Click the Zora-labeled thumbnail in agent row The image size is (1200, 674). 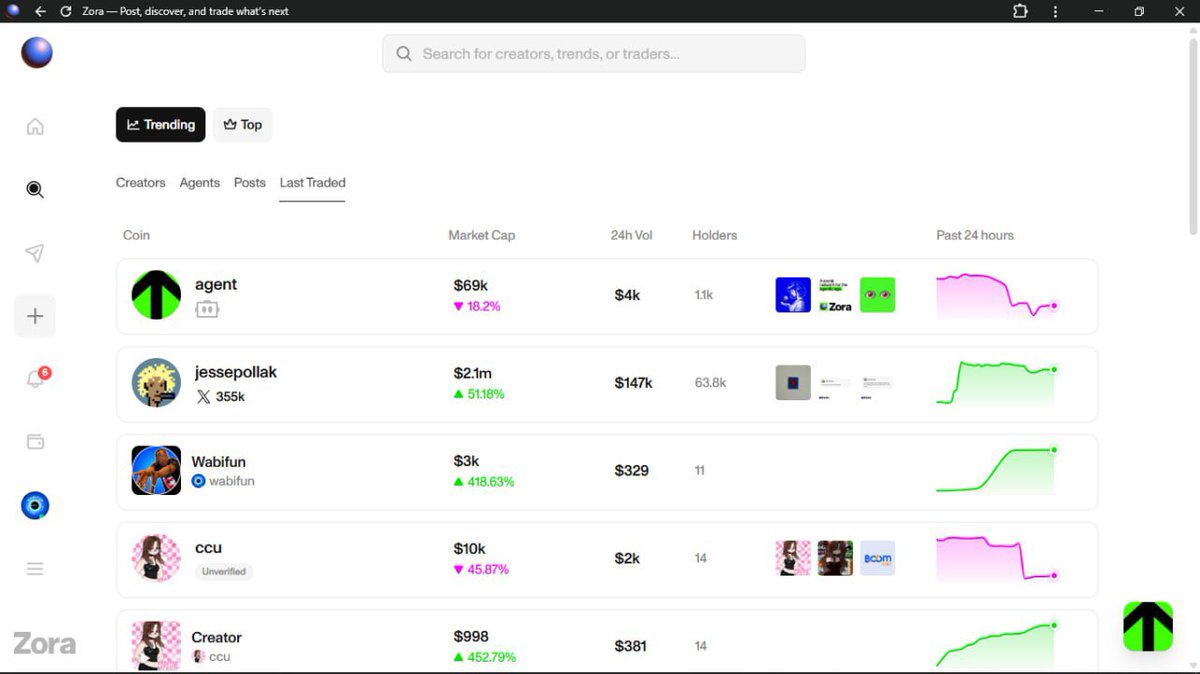(x=835, y=295)
